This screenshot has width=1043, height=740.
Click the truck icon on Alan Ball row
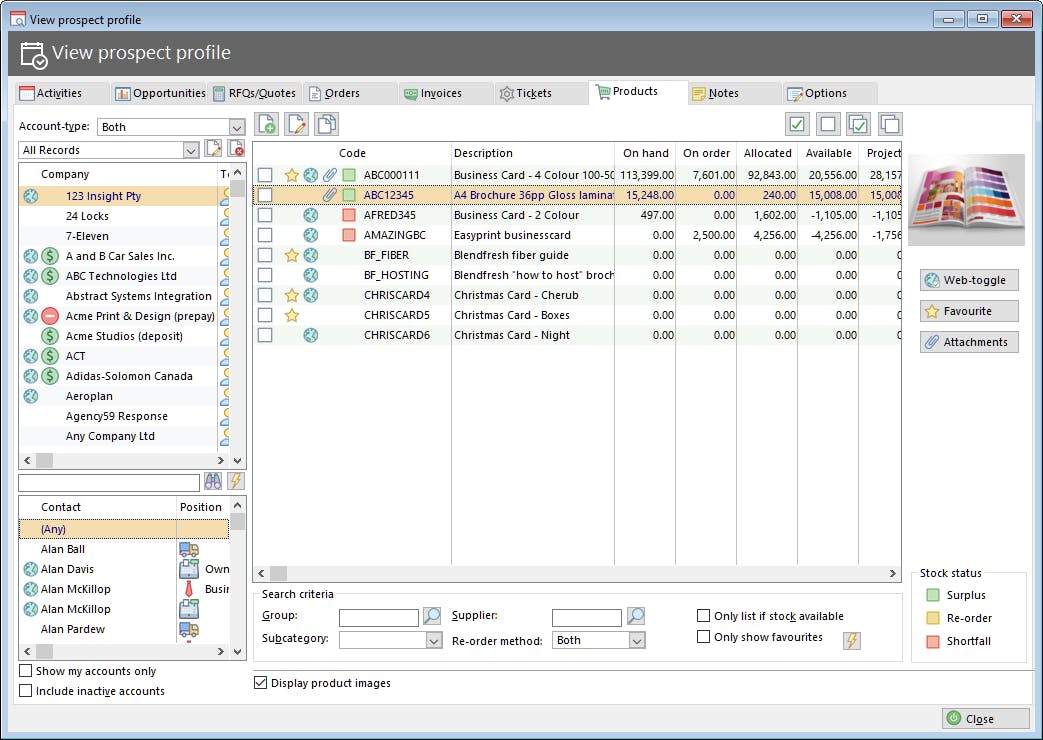click(x=189, y=549)
